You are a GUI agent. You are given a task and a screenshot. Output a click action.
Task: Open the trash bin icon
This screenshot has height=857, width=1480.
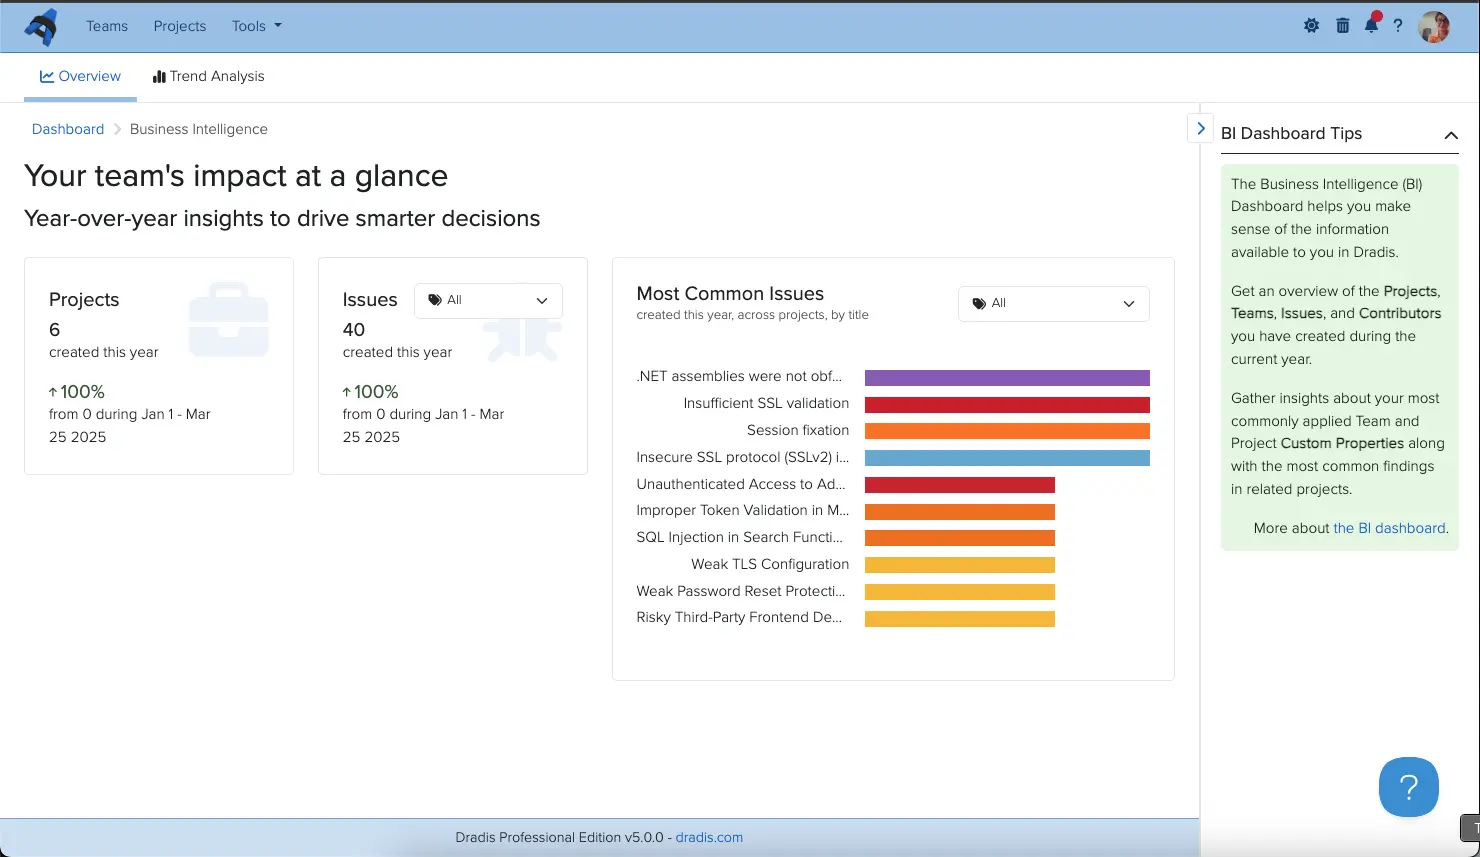click(x=1342, y=26)
